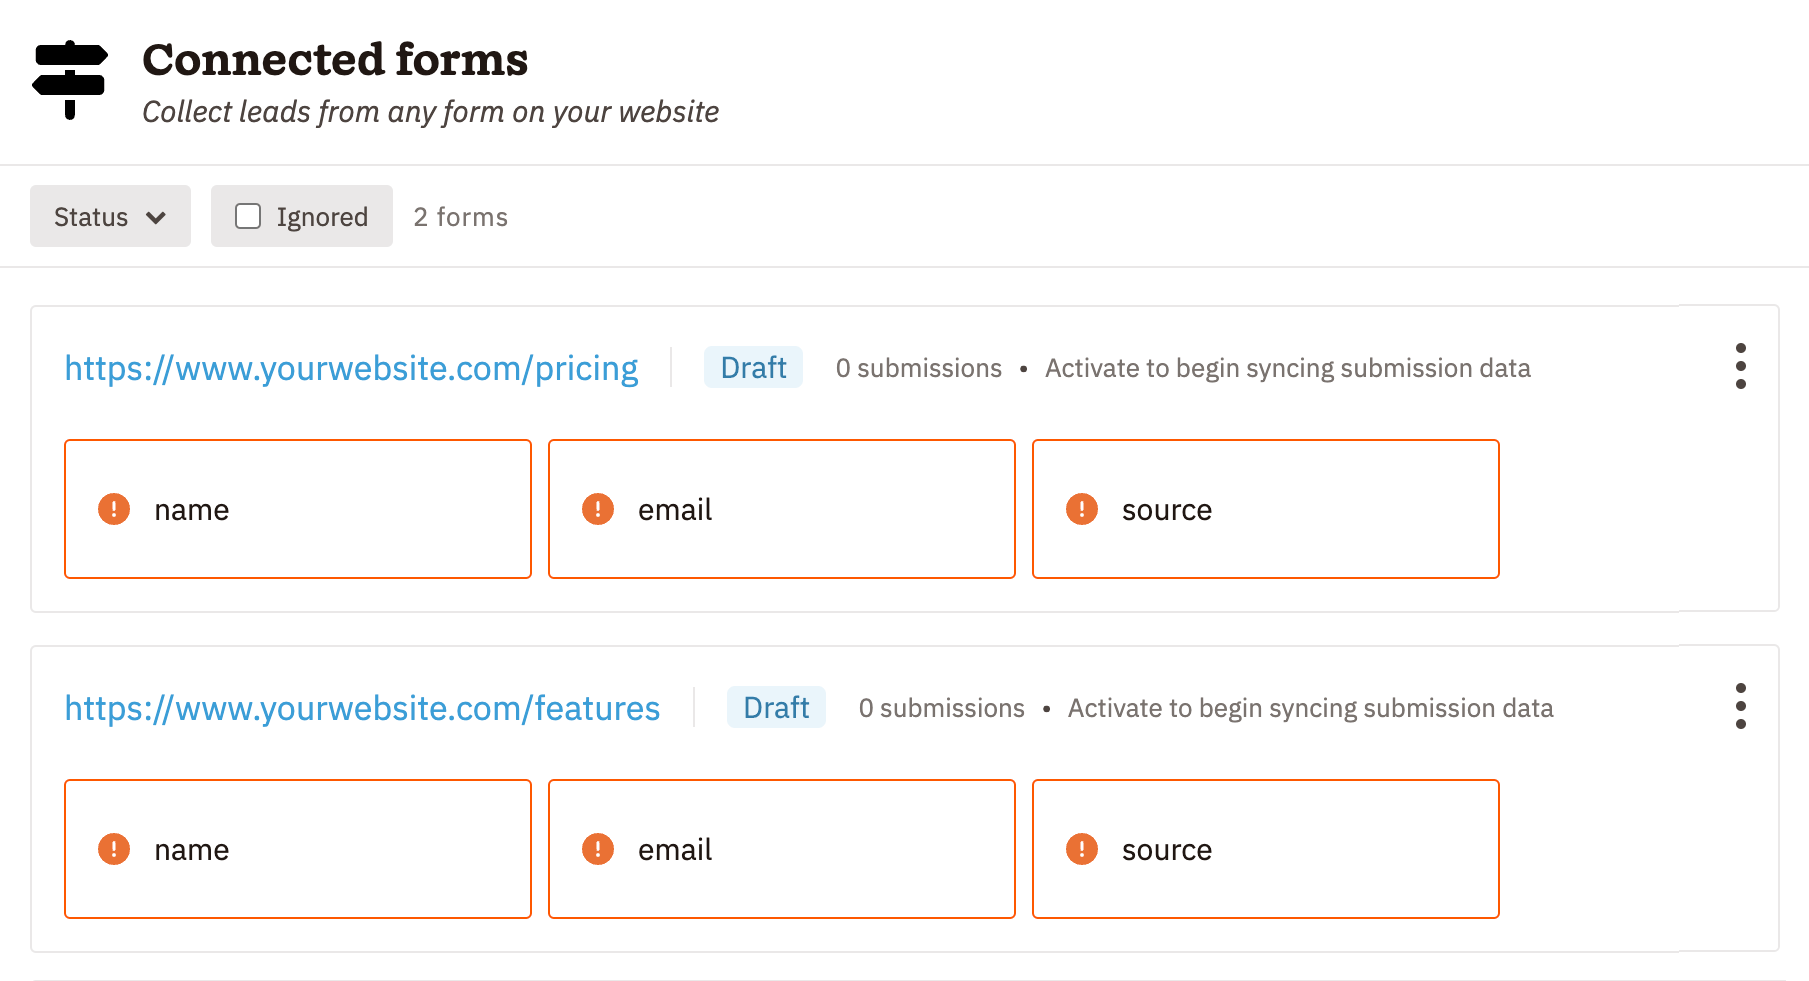Select the email field card in the pricing form
The height and width of the screenshot is (981, 1809).
[782, 509]
